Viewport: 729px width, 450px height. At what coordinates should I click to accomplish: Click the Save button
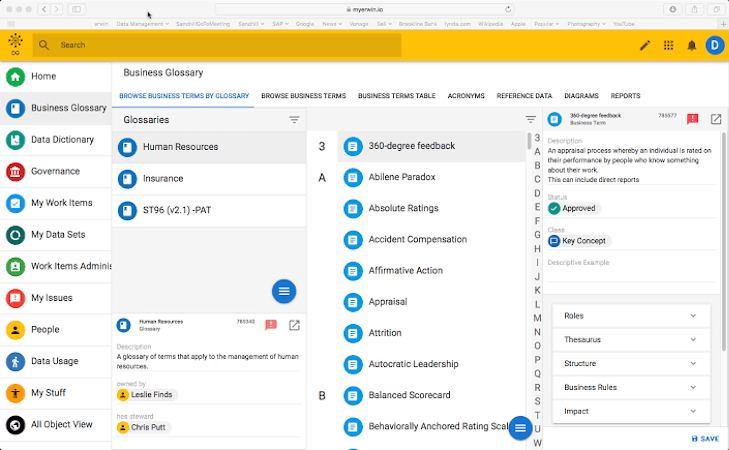pyautogui.click(x=705, y=438)
